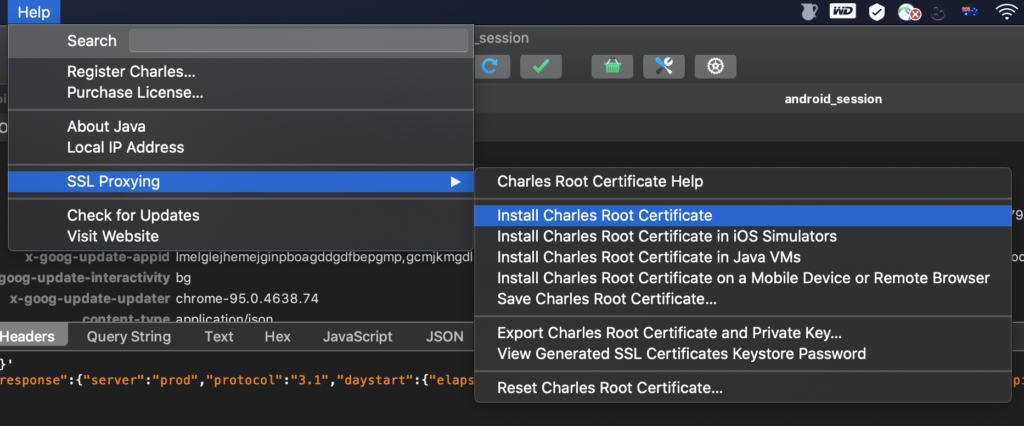Click Check for Updates menu item

(x=133, y=215)
